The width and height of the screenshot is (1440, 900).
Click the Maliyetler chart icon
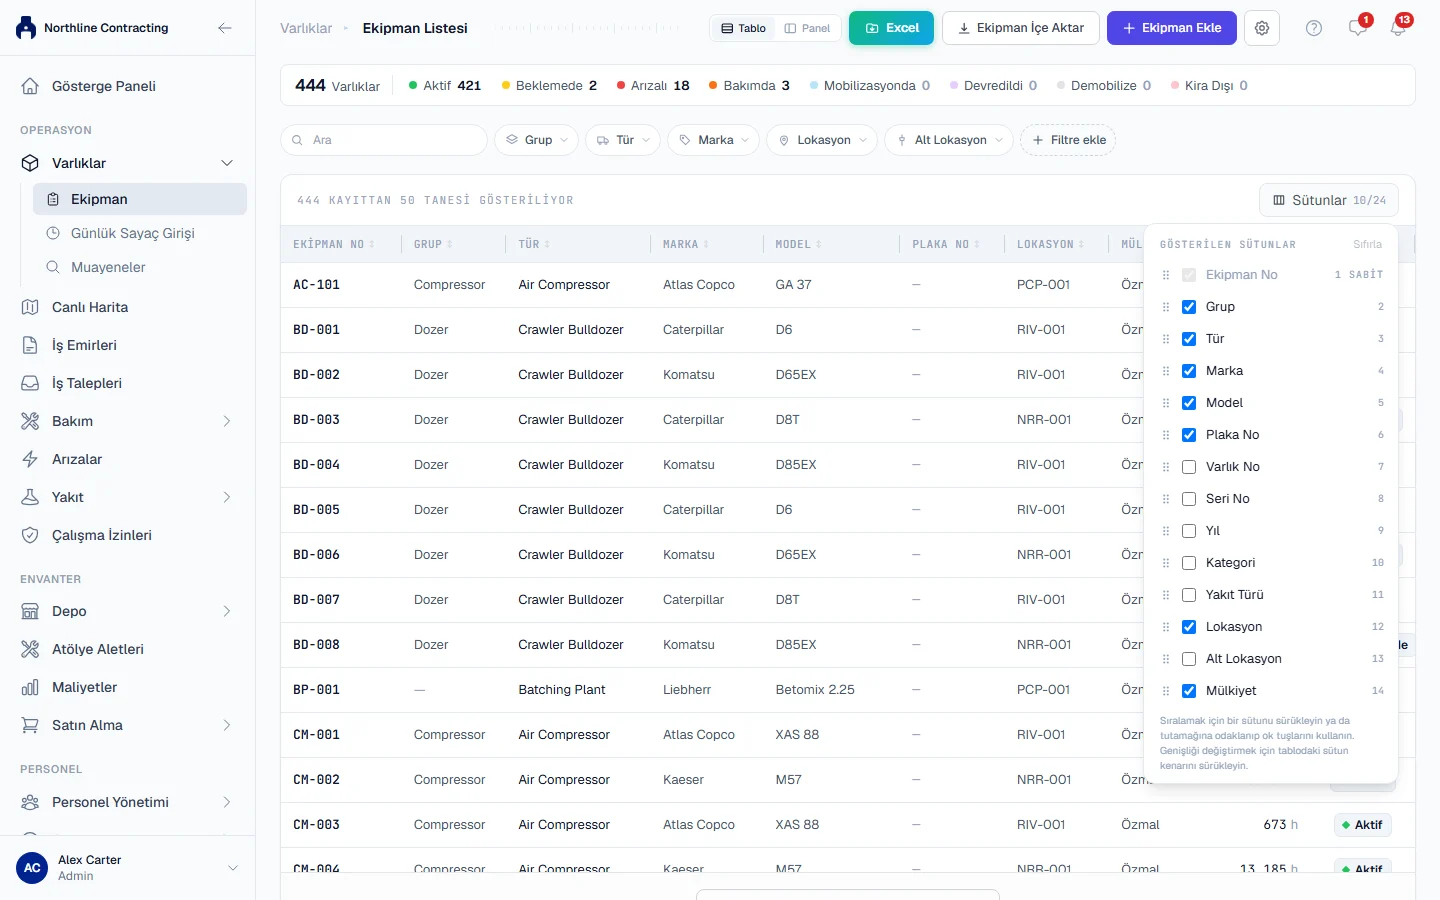point(30,687)
